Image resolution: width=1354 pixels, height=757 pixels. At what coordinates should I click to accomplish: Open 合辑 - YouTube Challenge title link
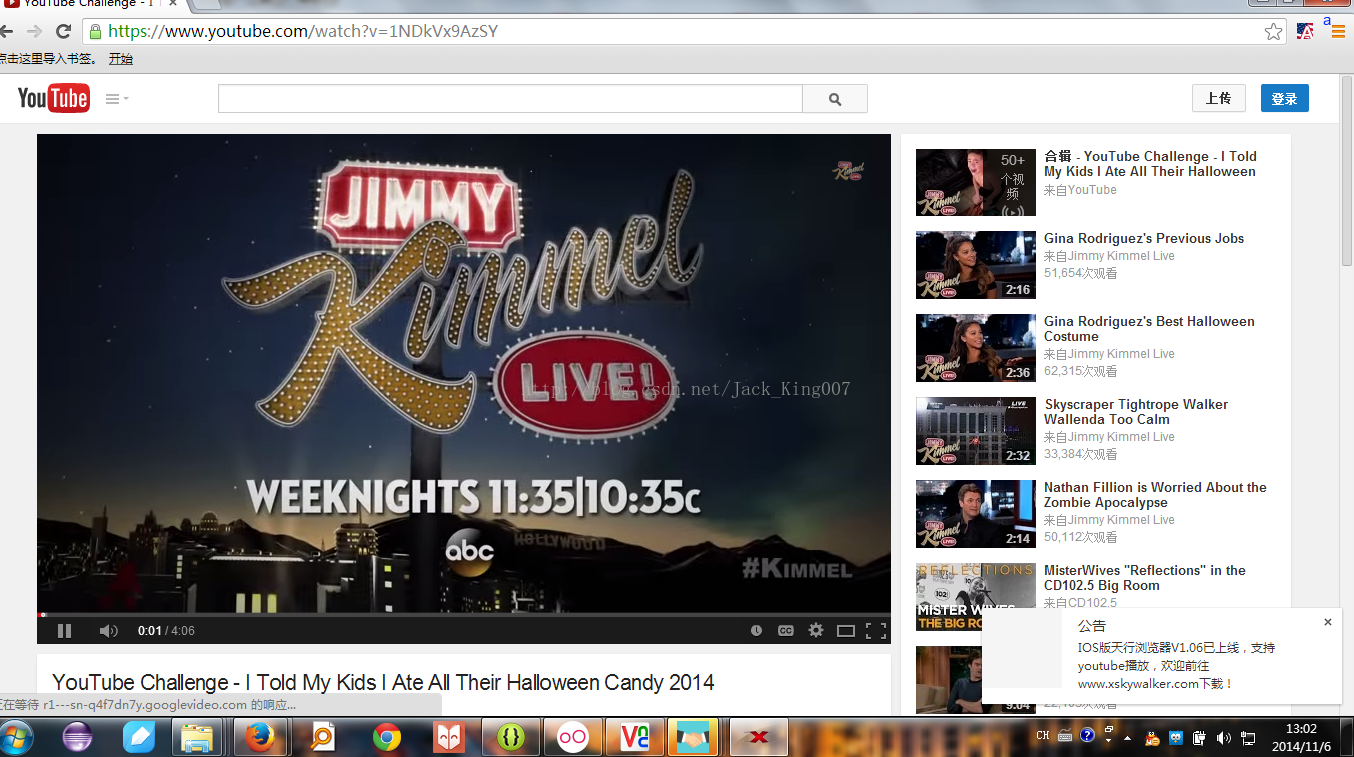tap(1150, 164)
